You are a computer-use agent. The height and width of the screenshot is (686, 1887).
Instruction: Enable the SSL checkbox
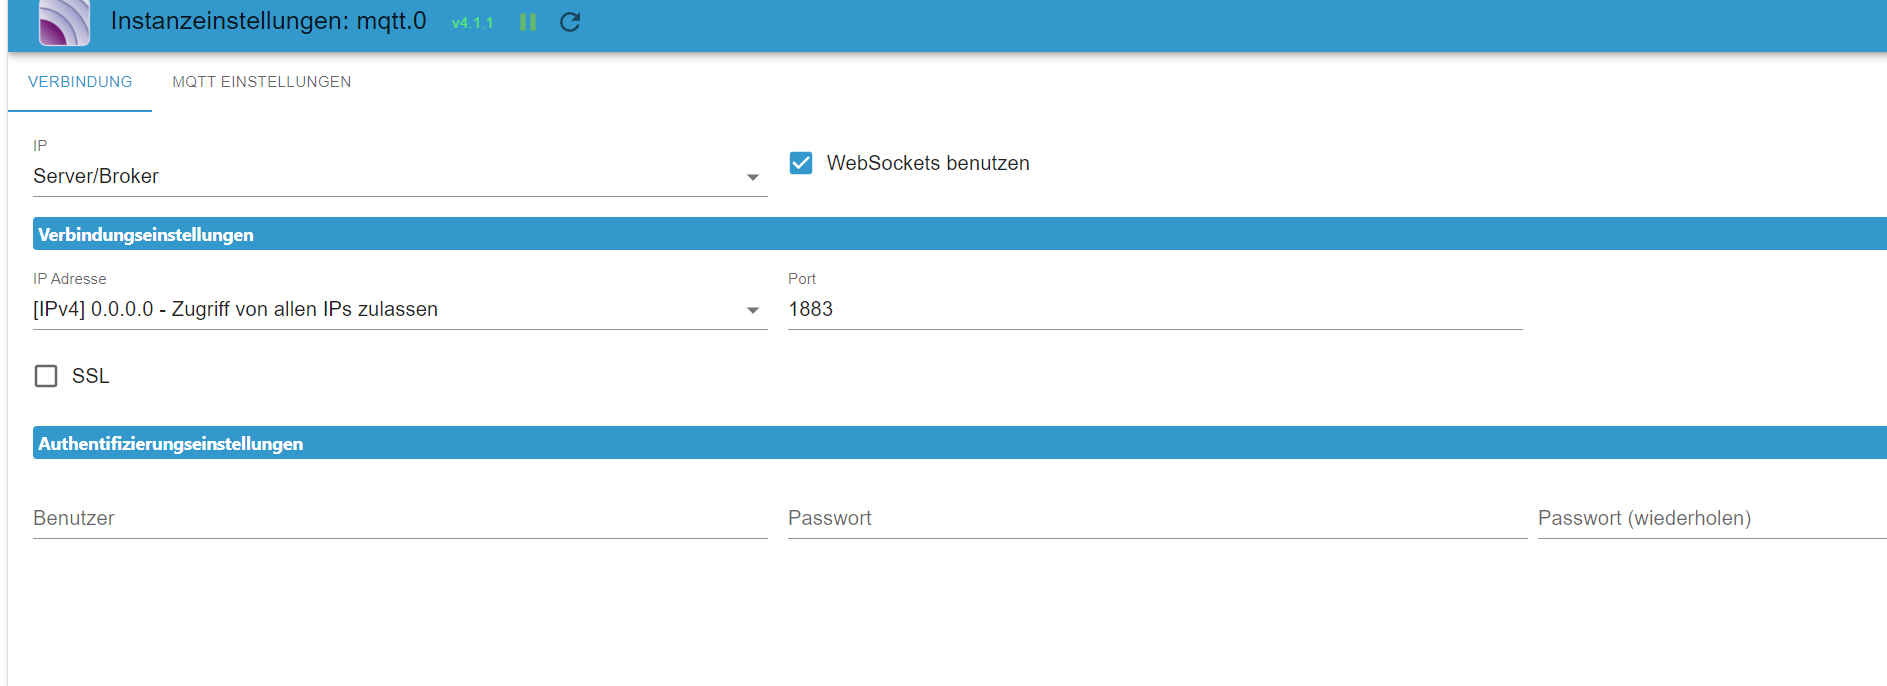[46, 376]
